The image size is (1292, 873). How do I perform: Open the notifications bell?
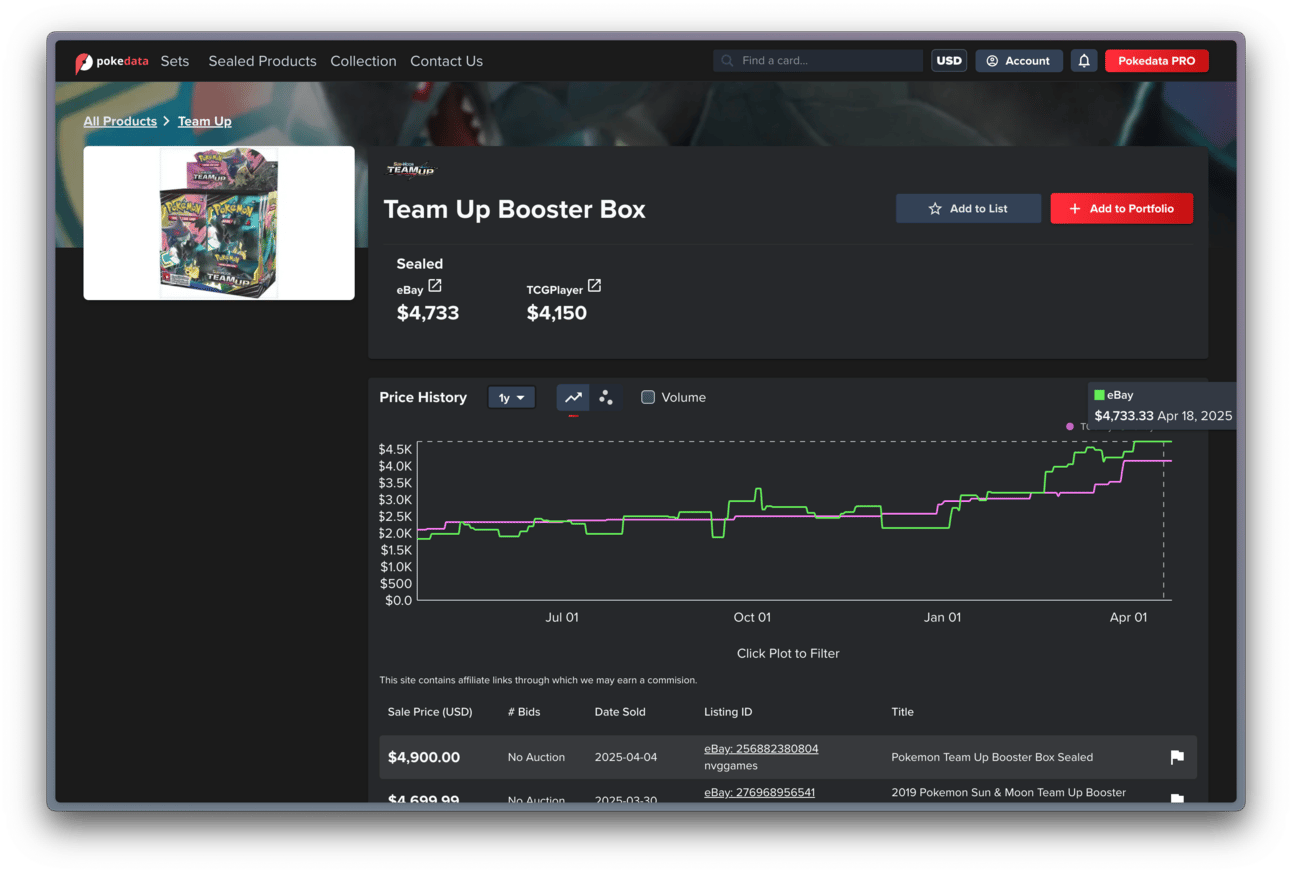(x=1083, y=61)
